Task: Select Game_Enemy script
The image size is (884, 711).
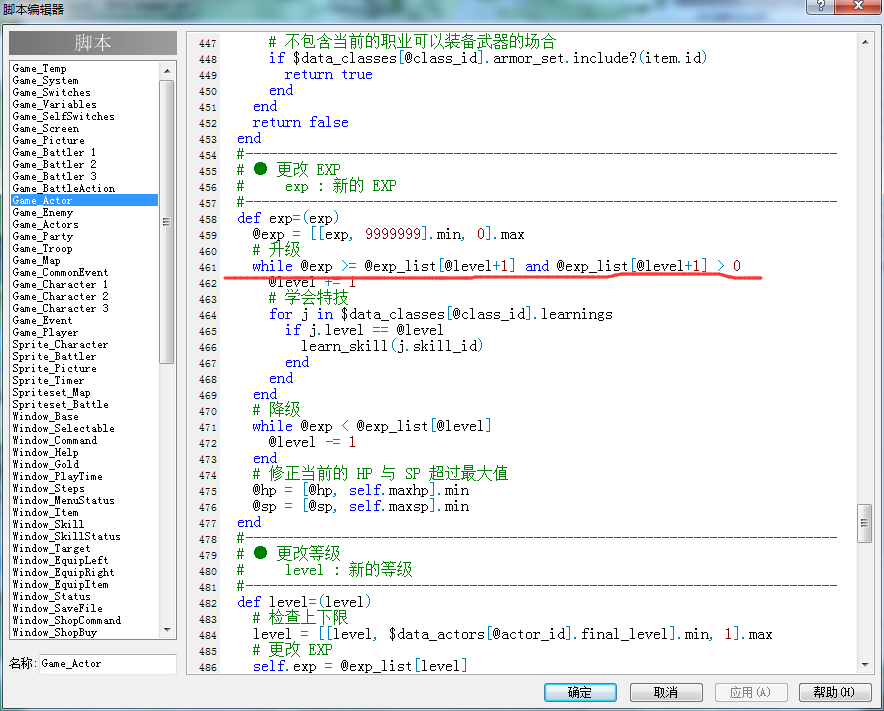Action: pyautogui.click(x=43, y=213)
